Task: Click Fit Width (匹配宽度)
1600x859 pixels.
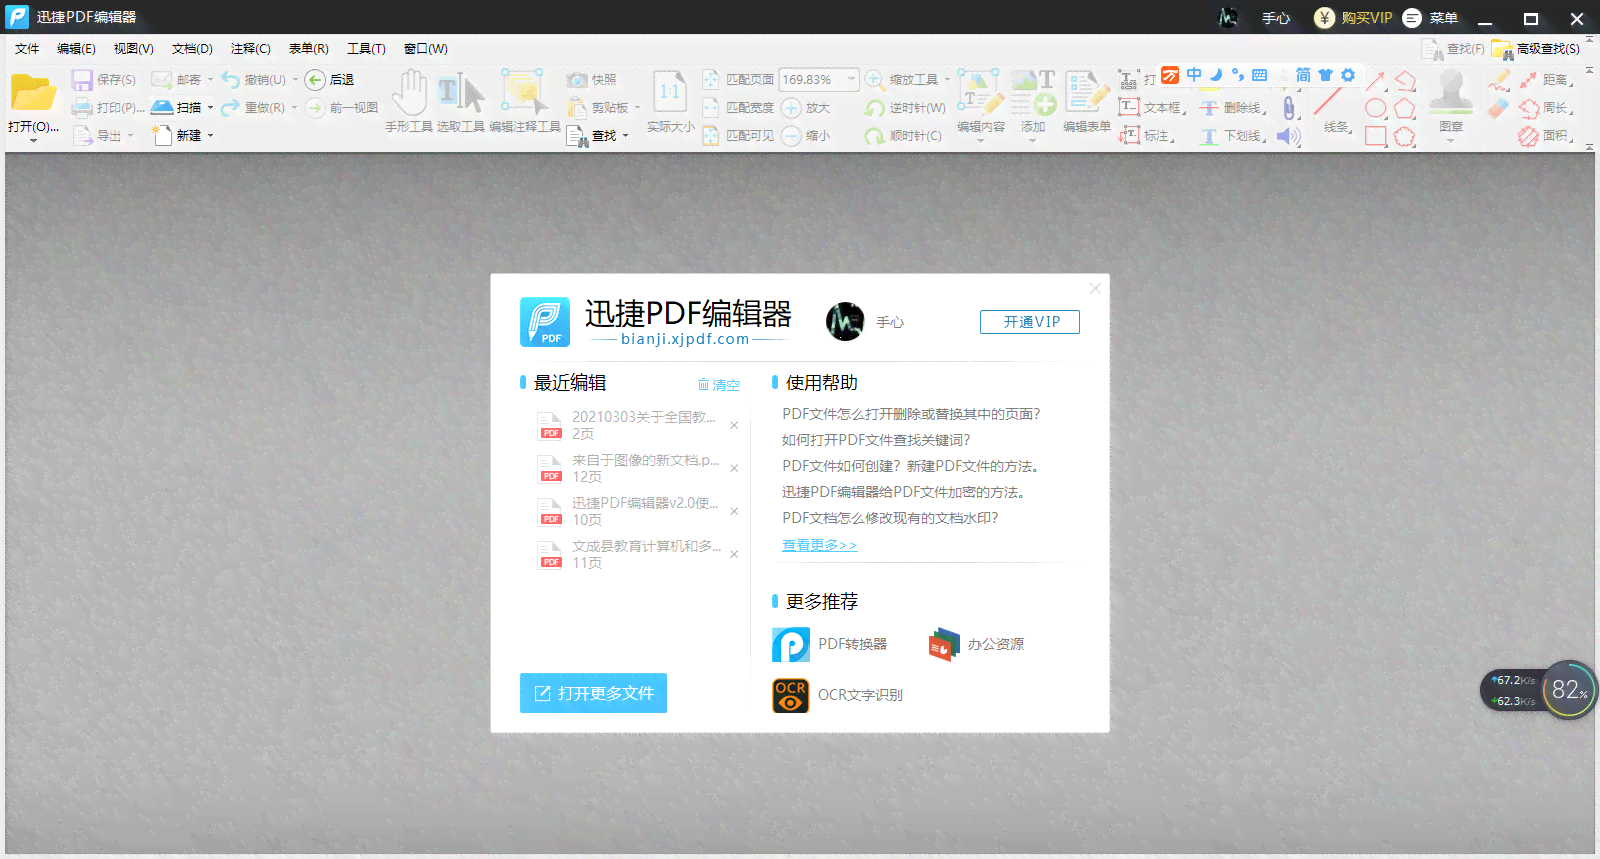Action: [738, 107]
